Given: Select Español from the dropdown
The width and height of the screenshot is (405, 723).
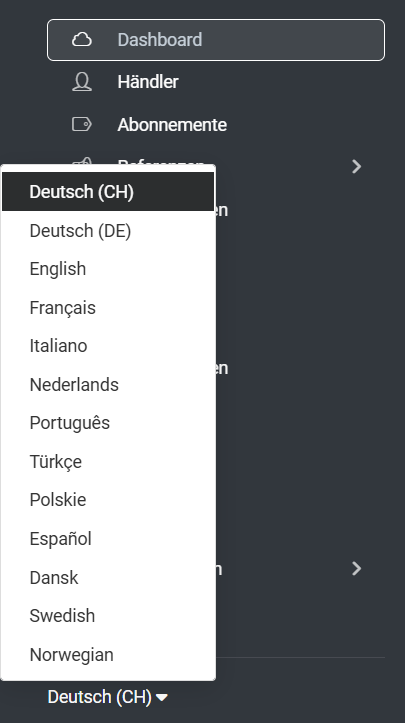Looking at the screenshot, I should [x=108, y=539].
